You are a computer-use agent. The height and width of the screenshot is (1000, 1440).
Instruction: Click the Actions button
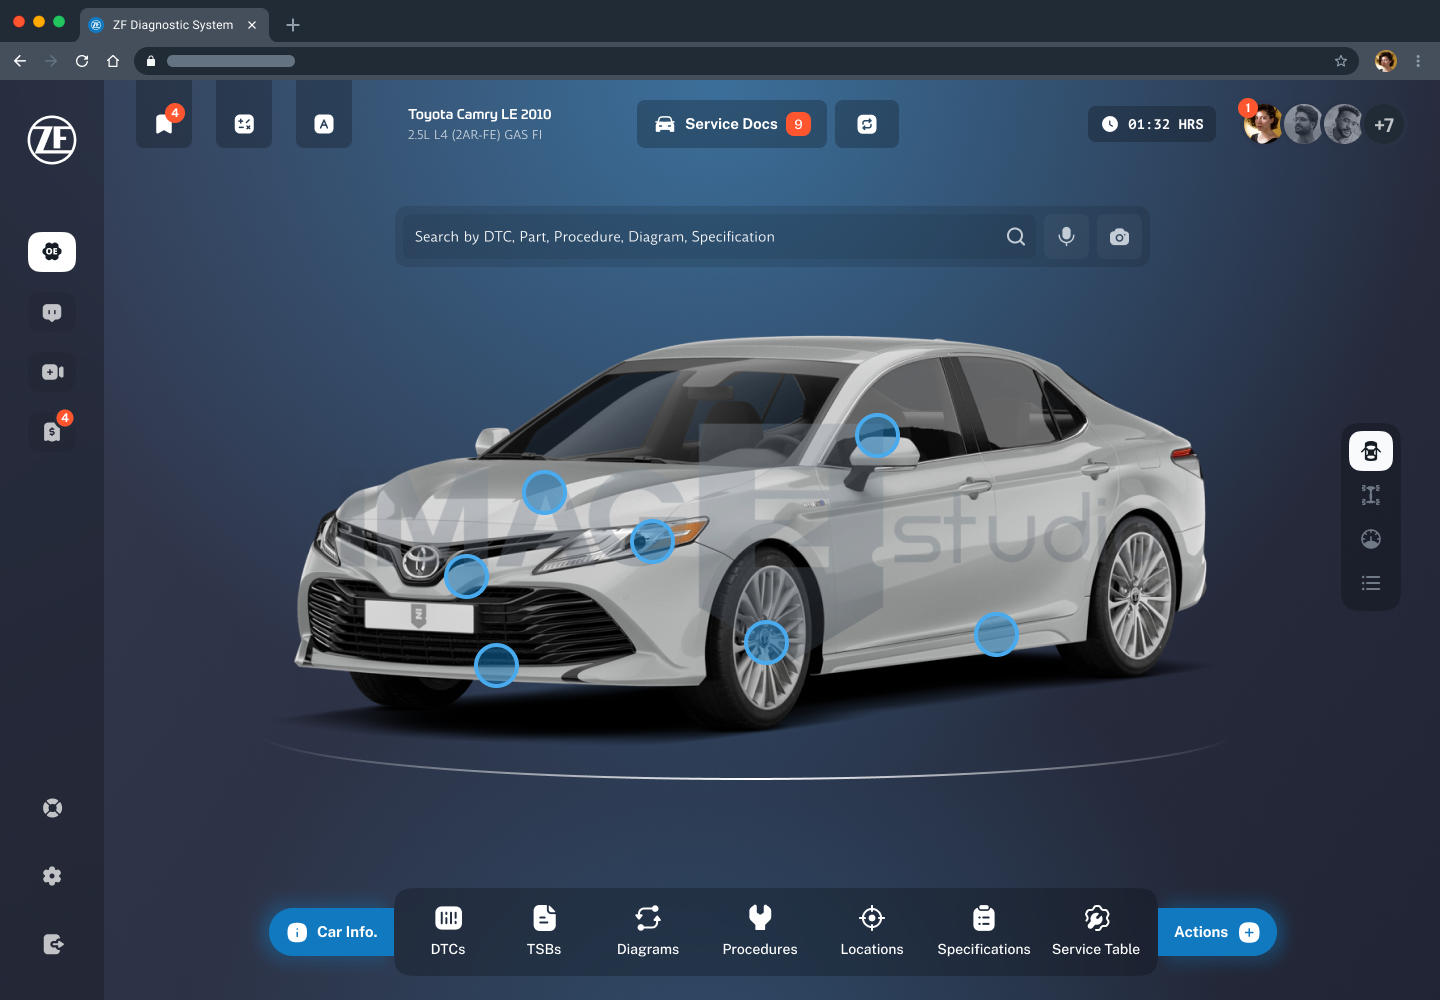click(x=1217, y=932)
